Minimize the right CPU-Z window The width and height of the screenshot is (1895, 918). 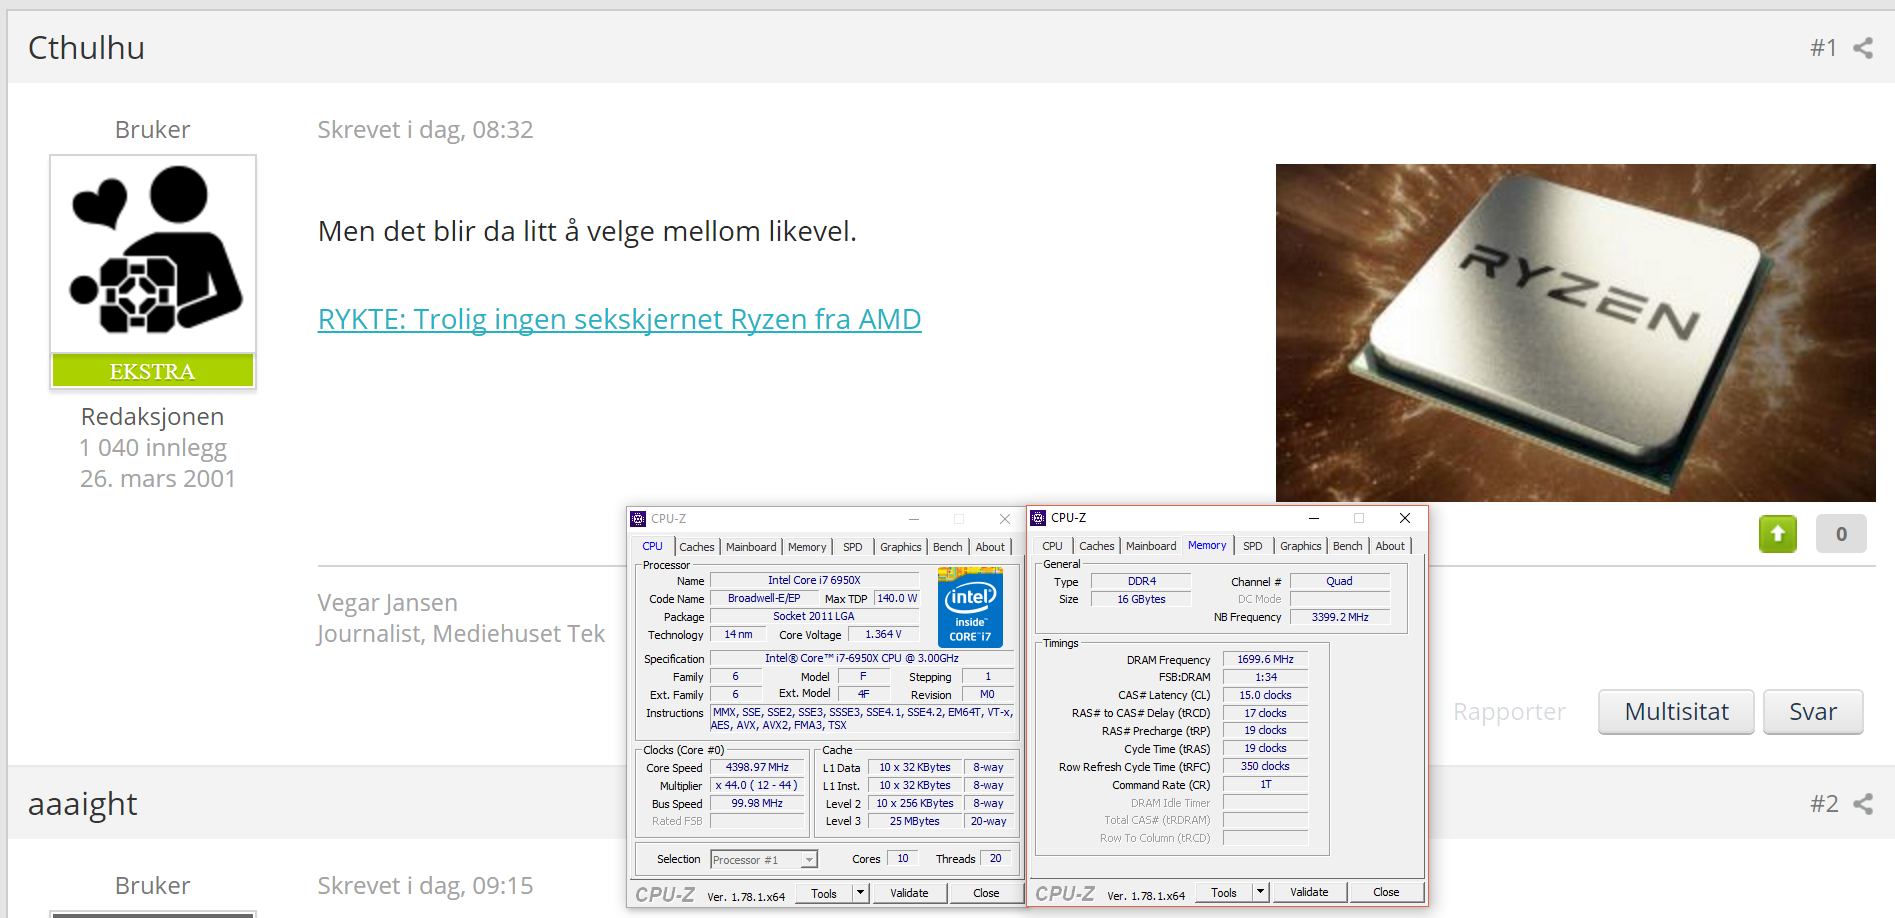coord(1314,518)
